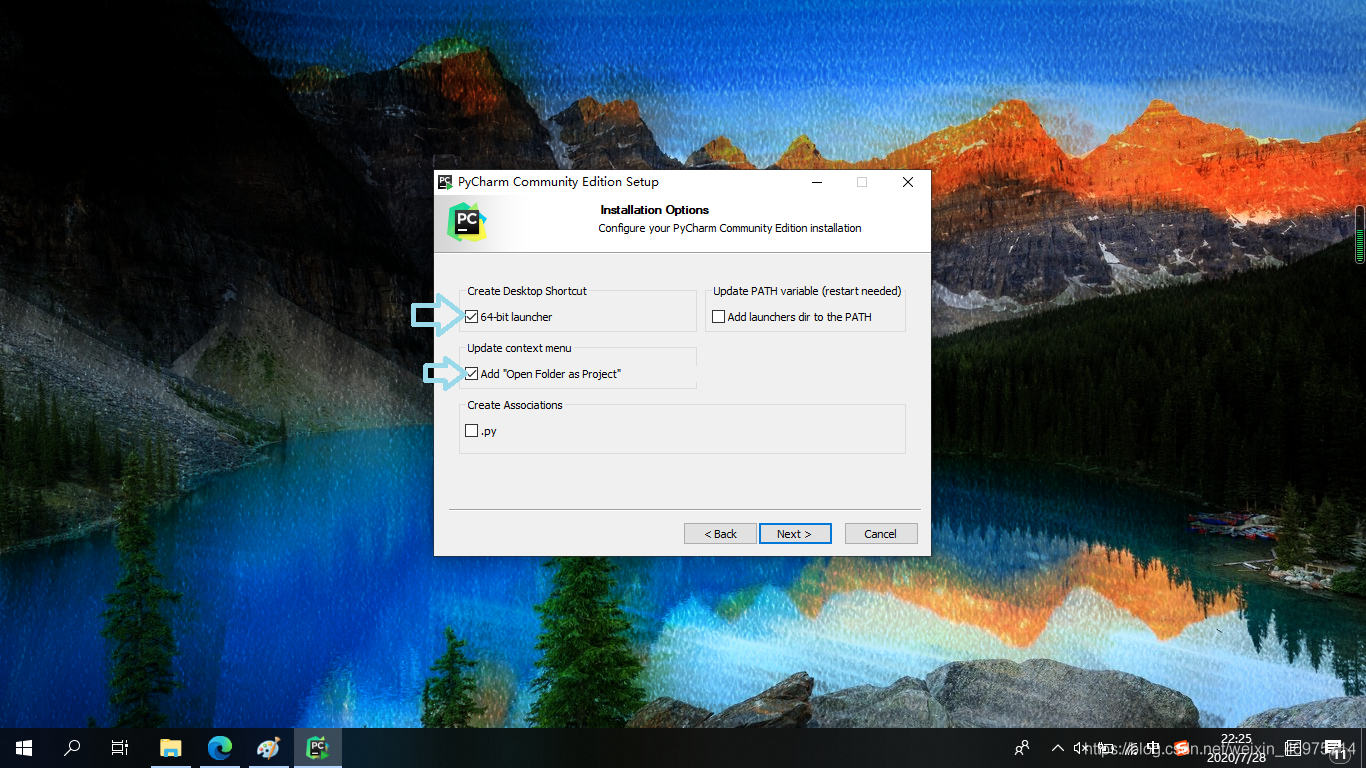Click the "Create Associations" group label
Viewport: 1366px width, 768px height.
[x=515, y=405]
